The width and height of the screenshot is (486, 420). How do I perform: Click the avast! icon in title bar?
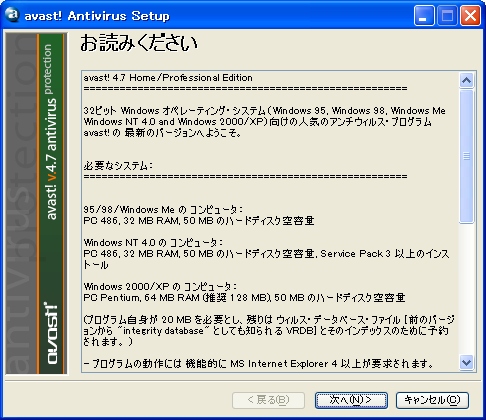click(13, 15)
